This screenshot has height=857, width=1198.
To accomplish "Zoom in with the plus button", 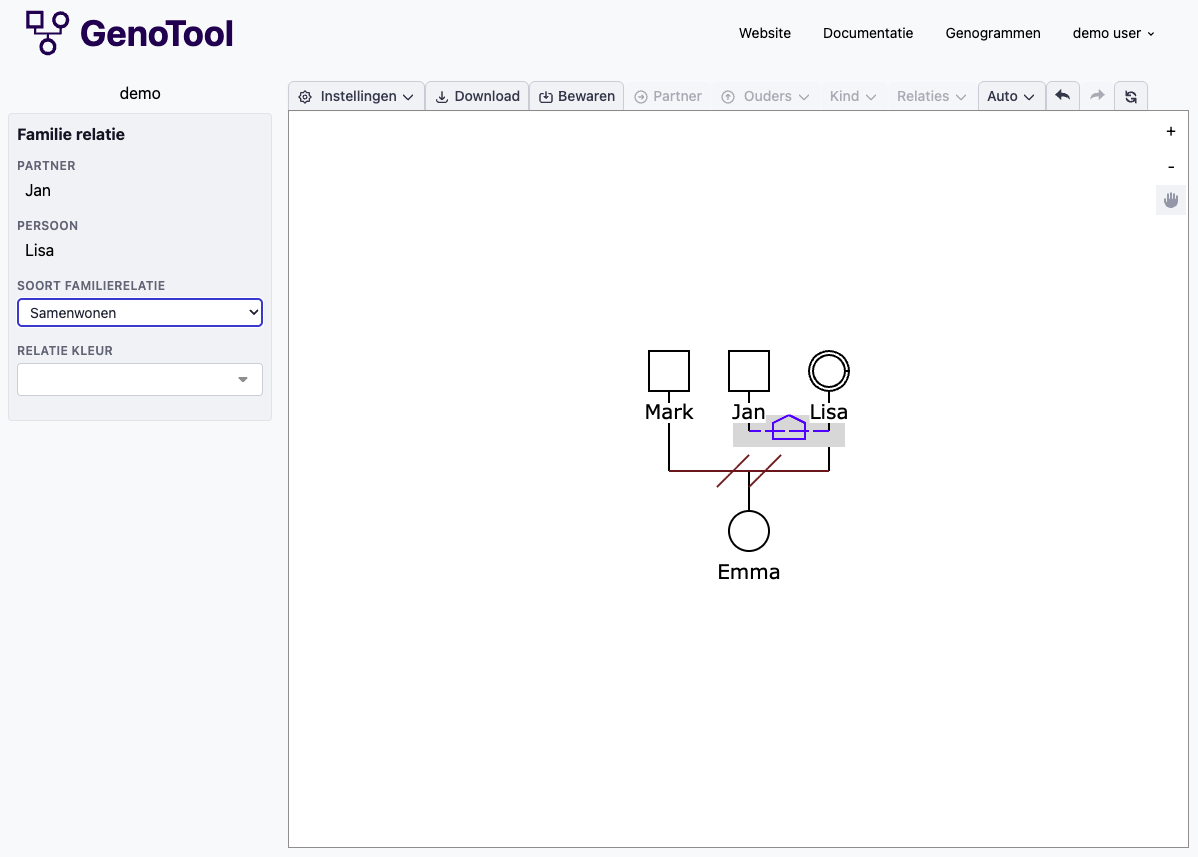I will [1170, 131].
